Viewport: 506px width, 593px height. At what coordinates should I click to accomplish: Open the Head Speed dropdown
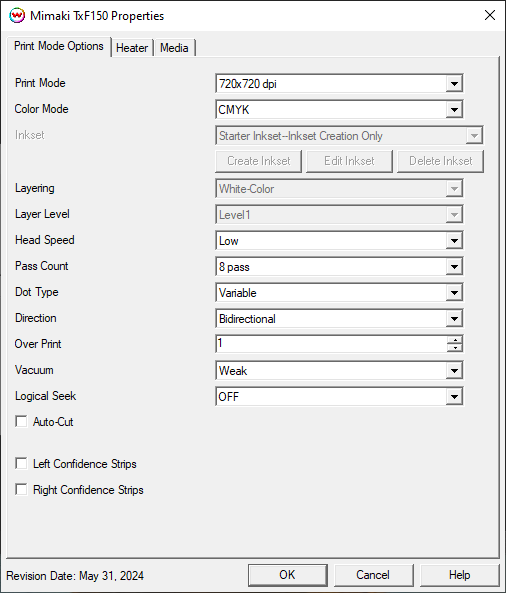339,241
